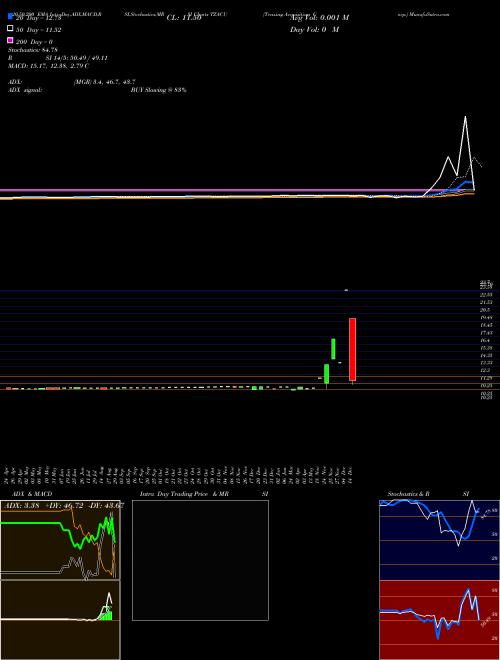Image resolution: width=500 pixels, height=660 pixels.
Task: Click the white 50 Day legend square
Action: coord(11,29)
